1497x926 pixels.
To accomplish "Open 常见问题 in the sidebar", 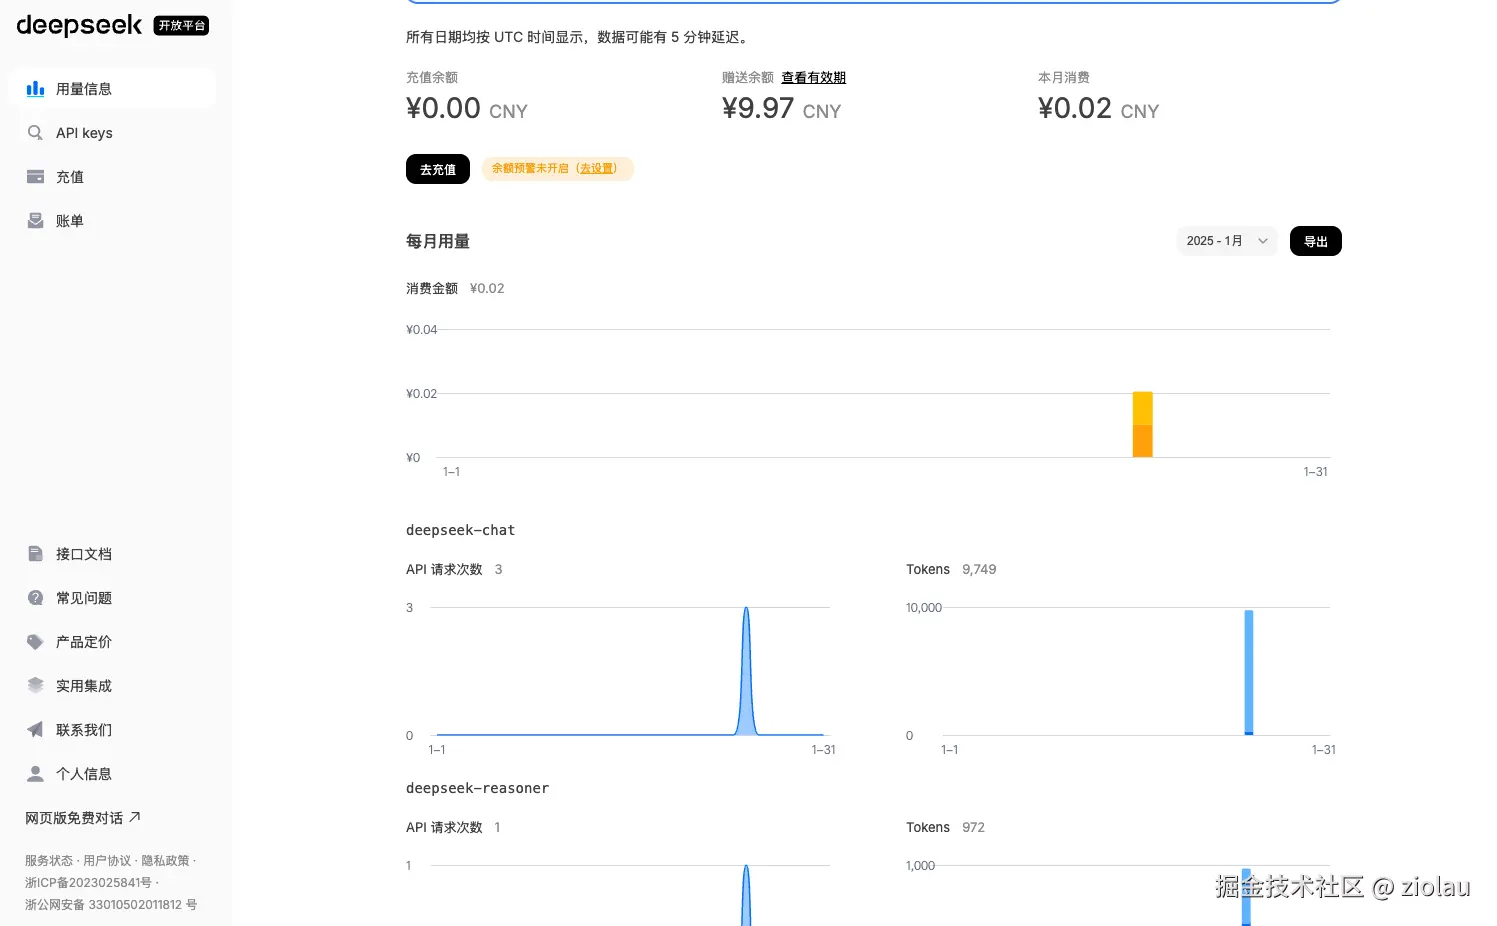I will point(112,598).
